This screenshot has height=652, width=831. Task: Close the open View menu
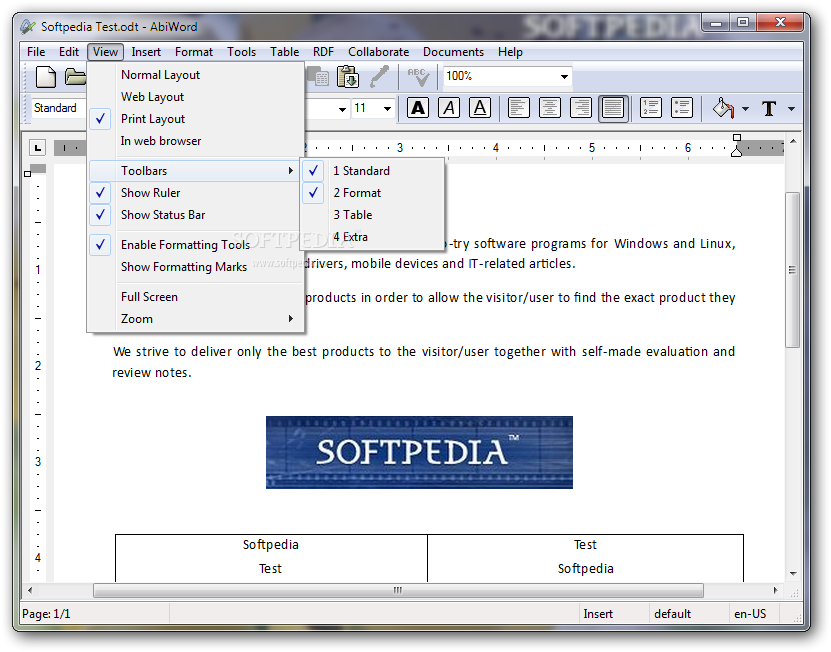[x=105, y=52]
